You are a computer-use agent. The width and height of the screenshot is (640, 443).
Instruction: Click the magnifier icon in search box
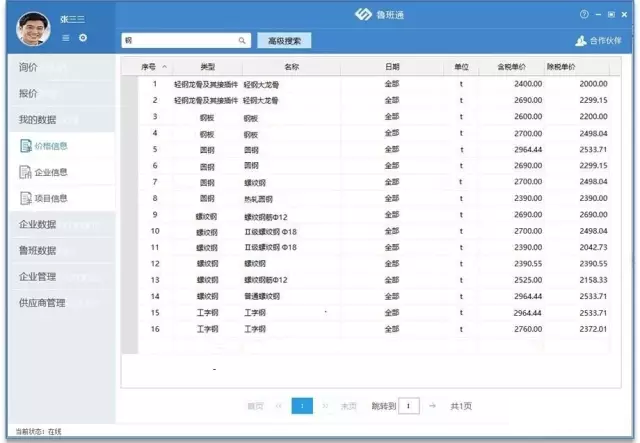(x=242, y=41)
